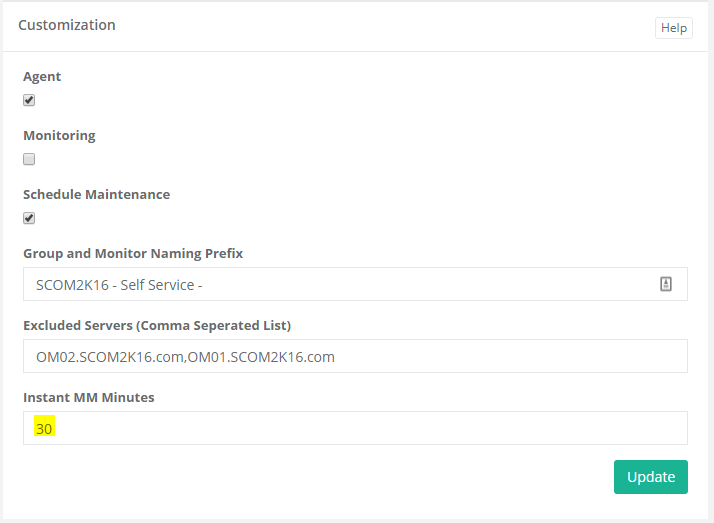This screenshot has width=714, height=523.
Task: Click OM02.SCOM2K16.com in the excluded list
Action: [x=110, y=357]
